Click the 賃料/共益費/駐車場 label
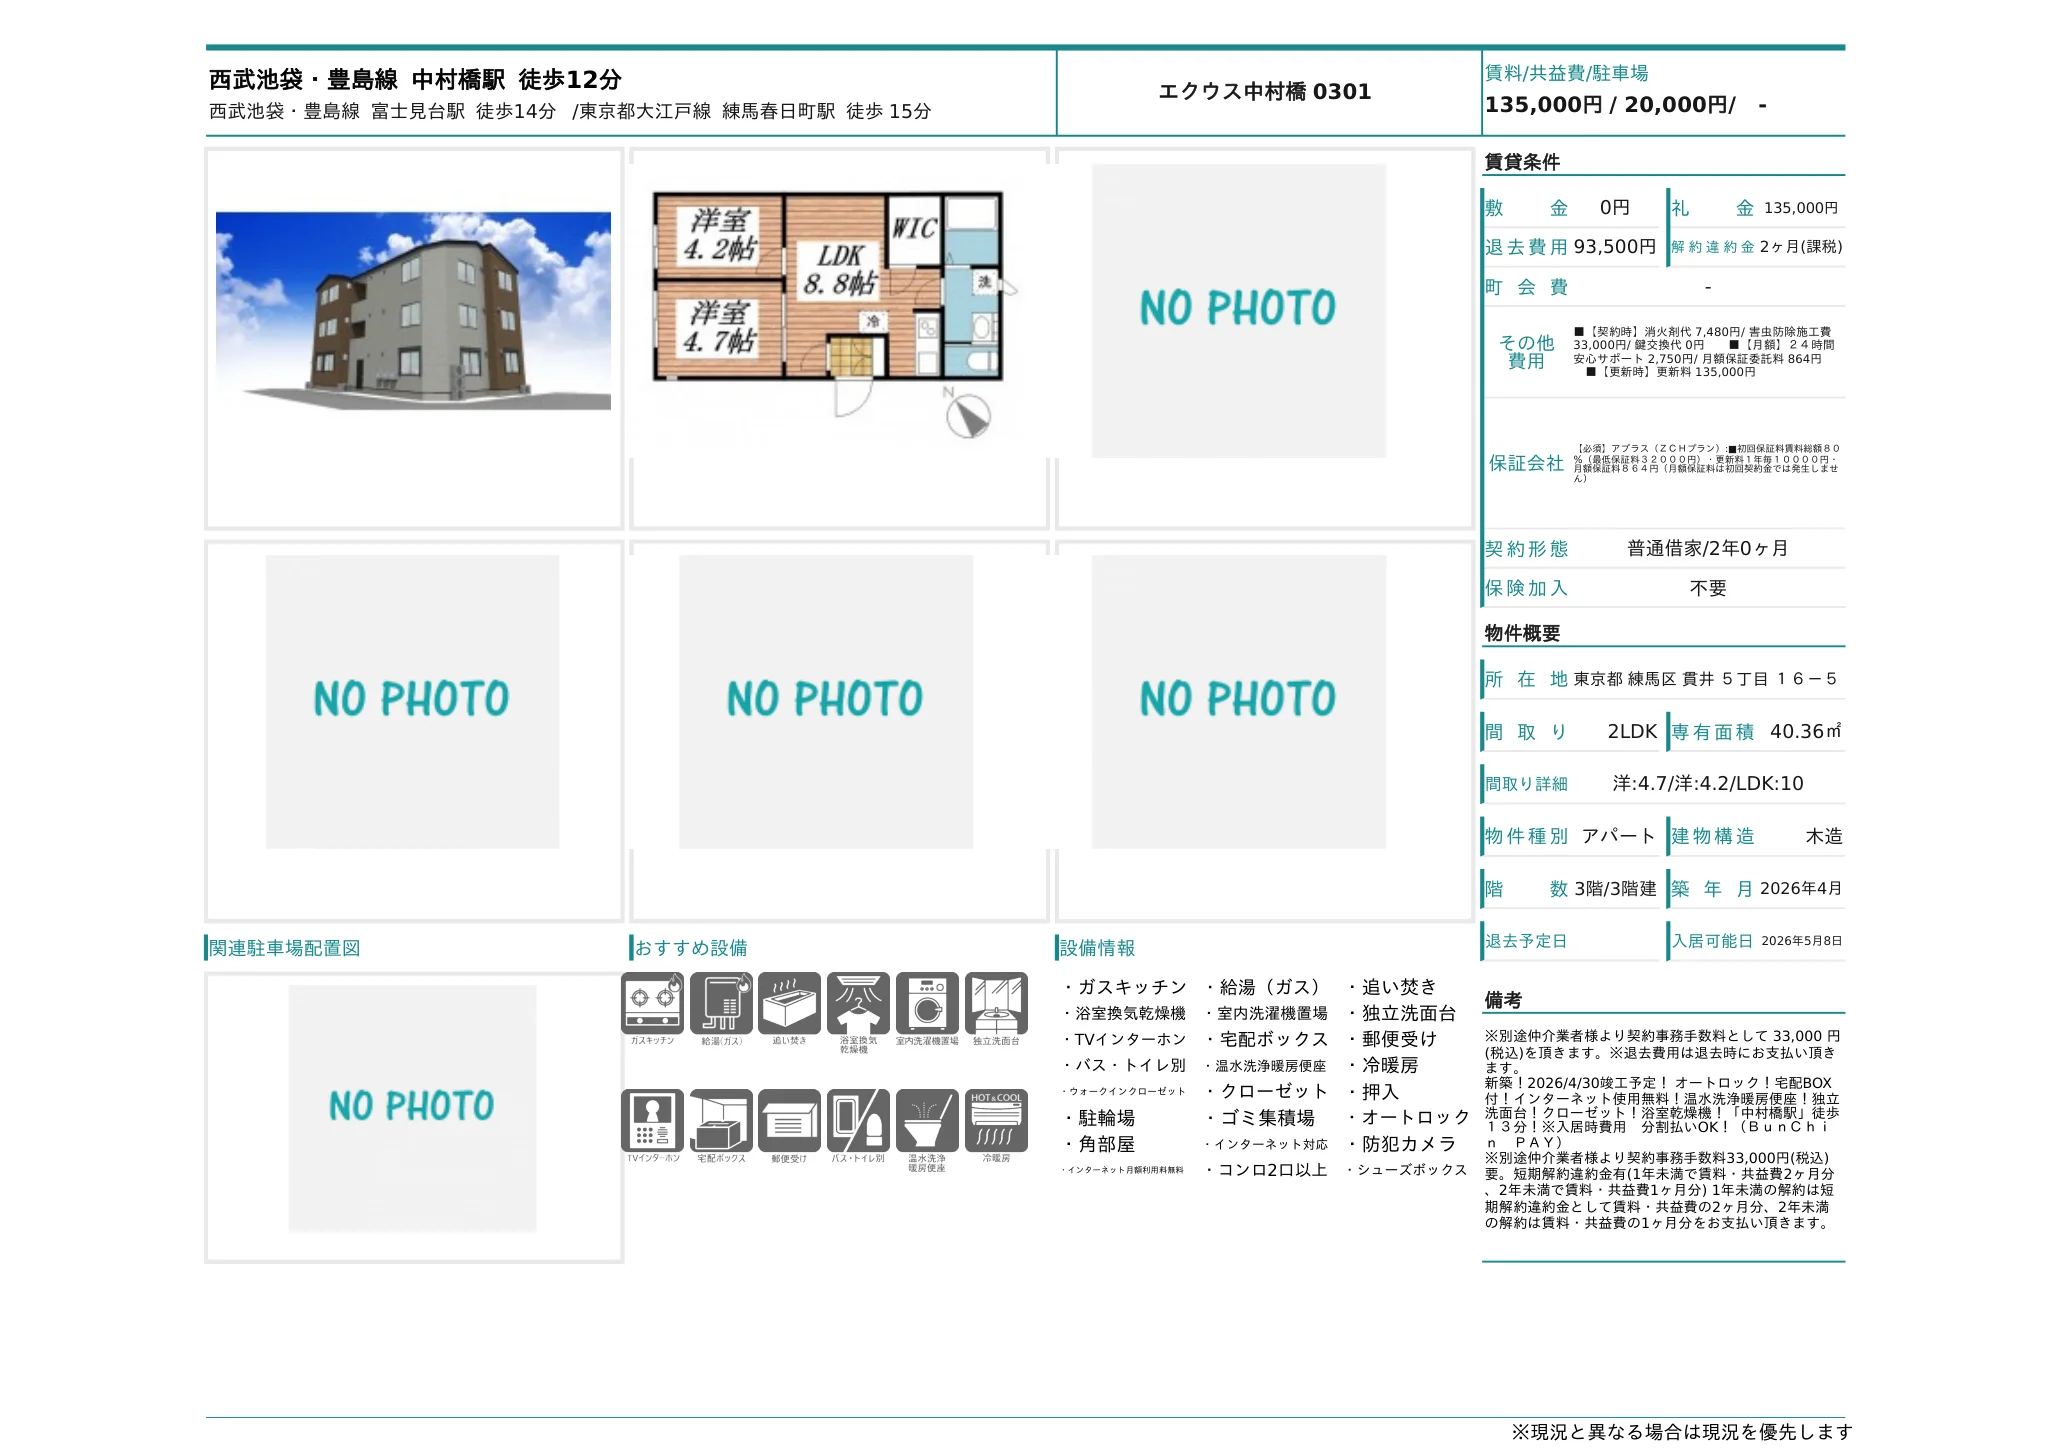 pyautogui.click(x=1566, y=73)
